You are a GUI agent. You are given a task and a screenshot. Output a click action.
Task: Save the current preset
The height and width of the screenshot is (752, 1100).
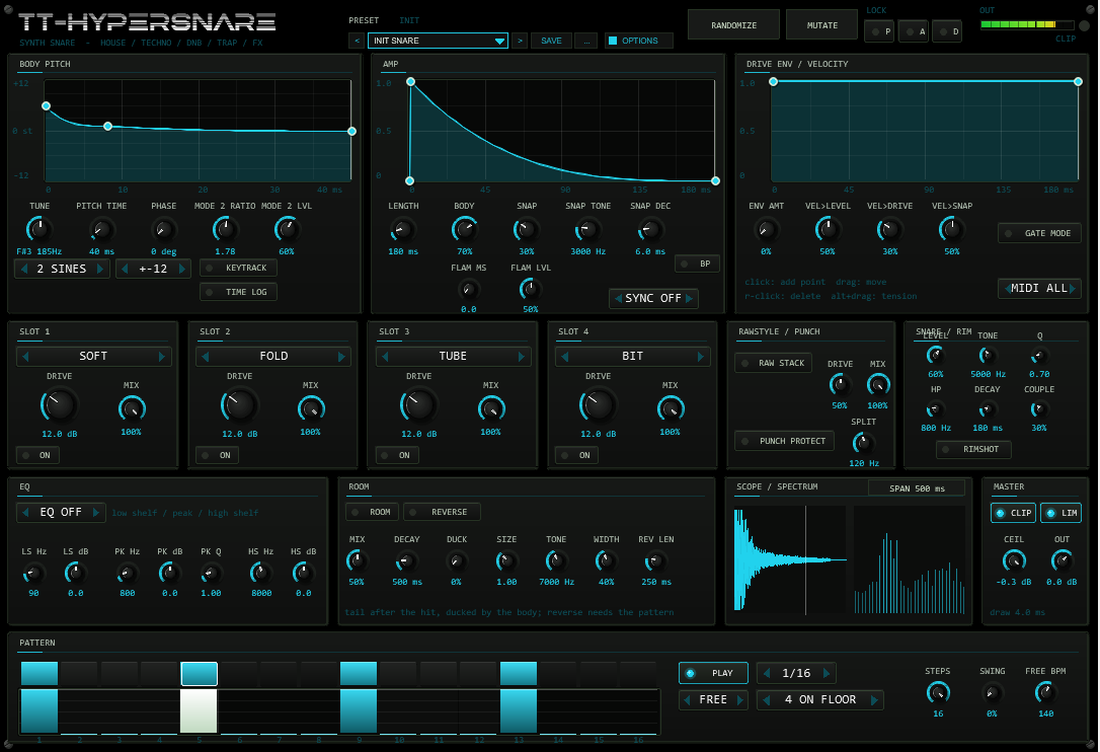[551, 41]
